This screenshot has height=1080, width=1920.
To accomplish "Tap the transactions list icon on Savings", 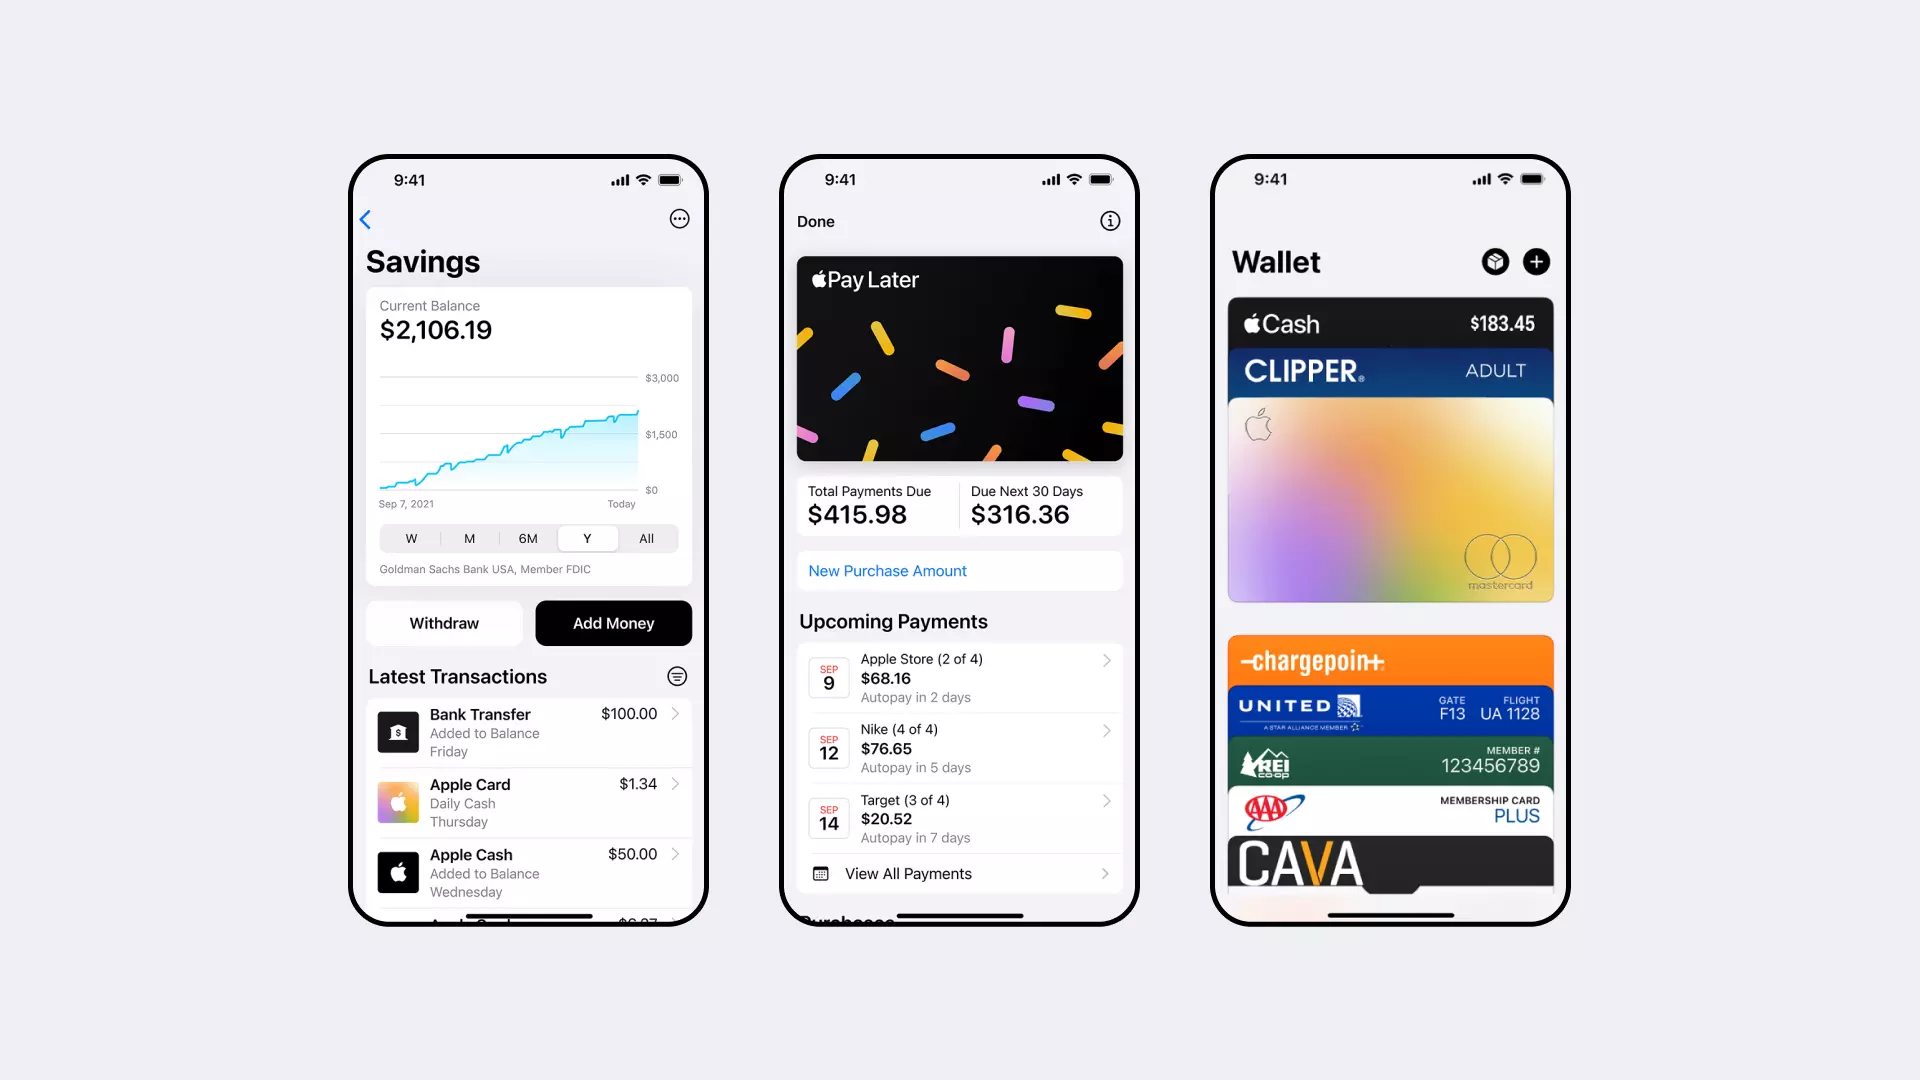I will click(676, 676).
